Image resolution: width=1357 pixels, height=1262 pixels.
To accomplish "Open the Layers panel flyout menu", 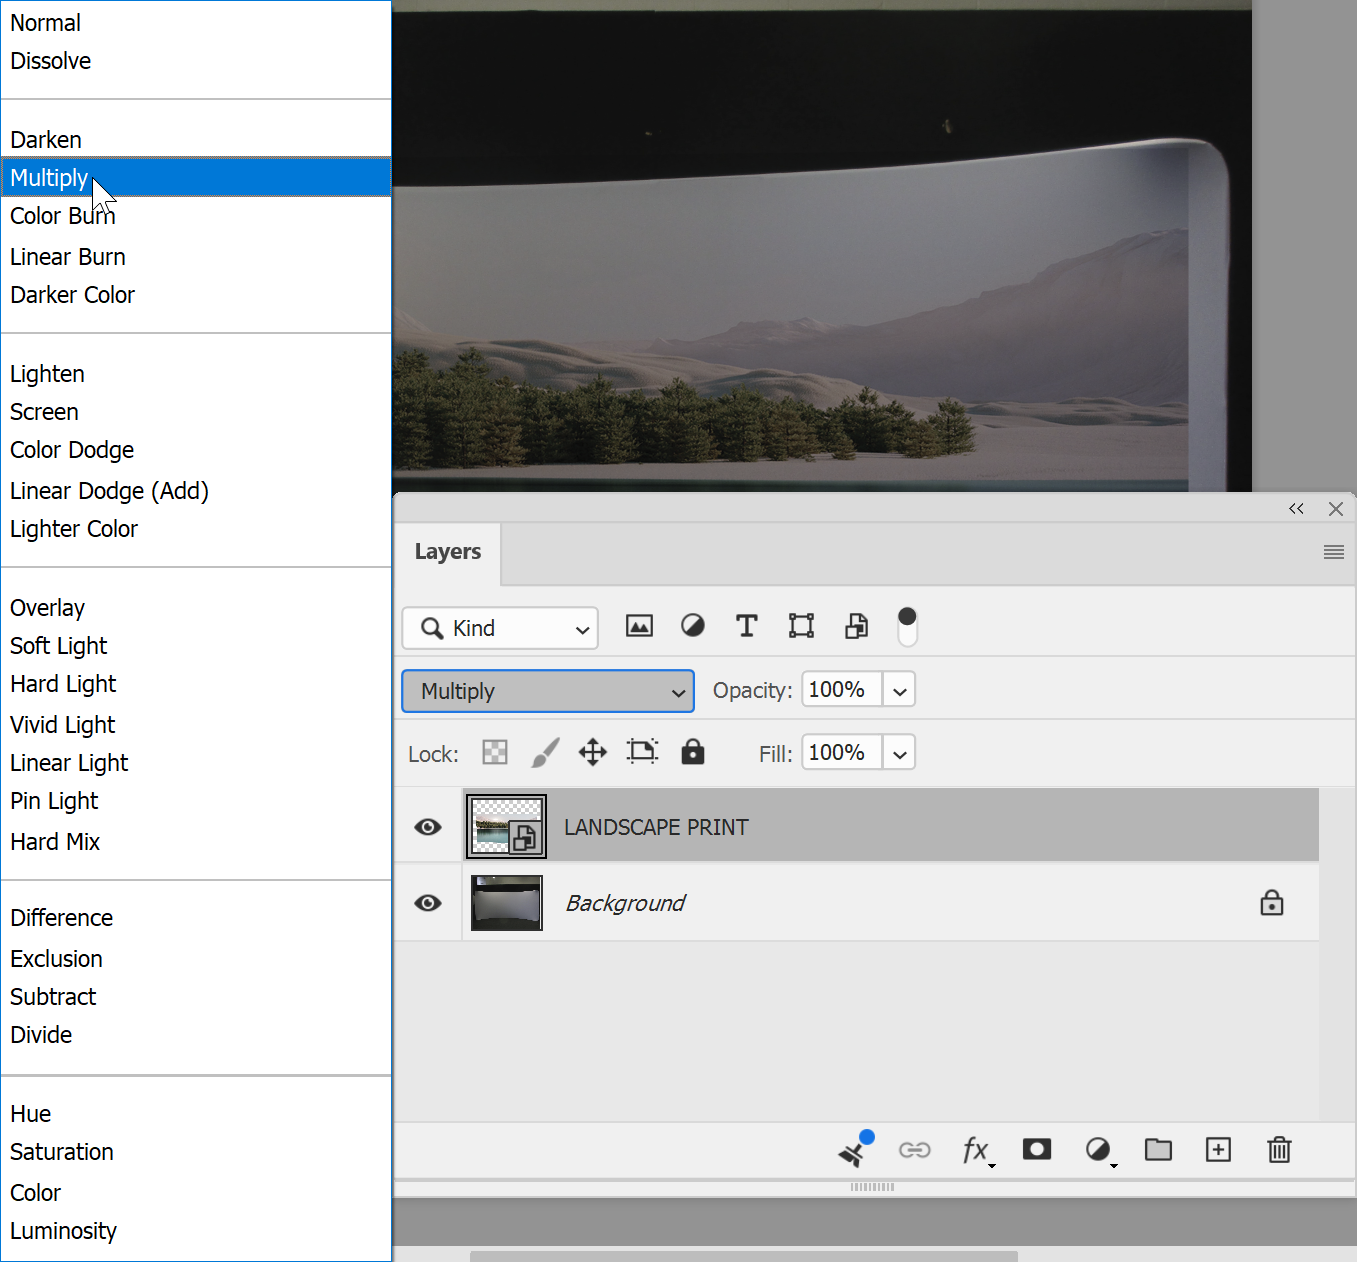I will click(1334, 552).
